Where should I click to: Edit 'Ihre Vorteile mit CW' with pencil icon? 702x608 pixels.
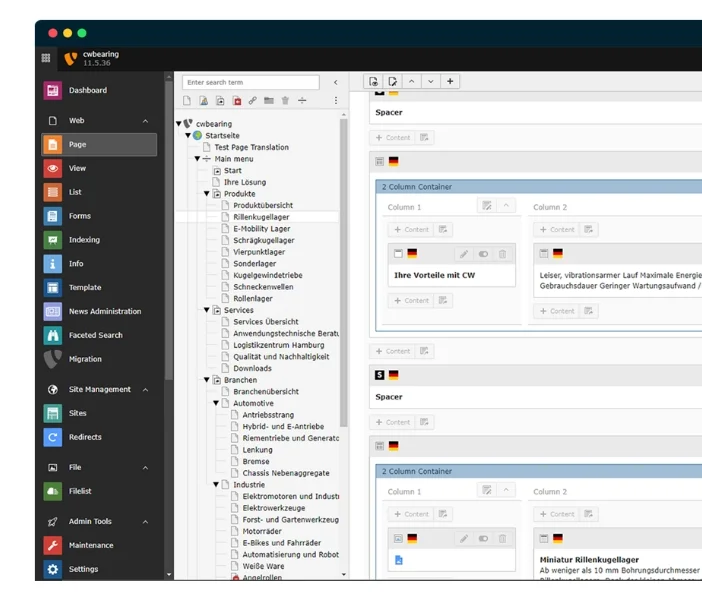pos(463,254)
